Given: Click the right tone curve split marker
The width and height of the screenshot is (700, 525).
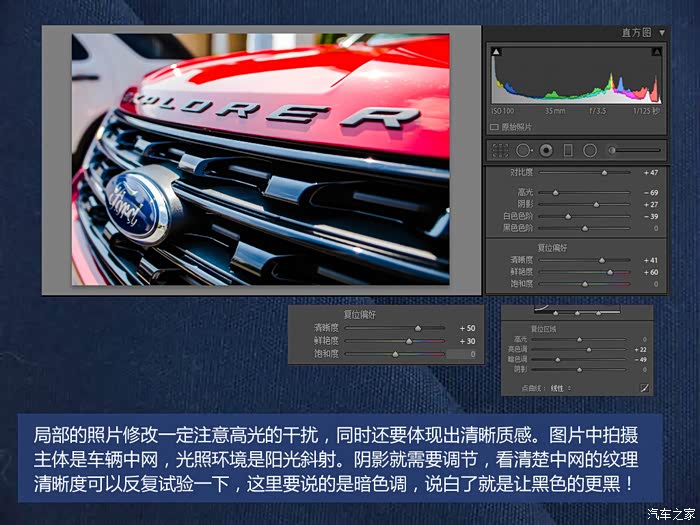Looking at the screenshot, I should pyautogui.click(x=598, y=313).
